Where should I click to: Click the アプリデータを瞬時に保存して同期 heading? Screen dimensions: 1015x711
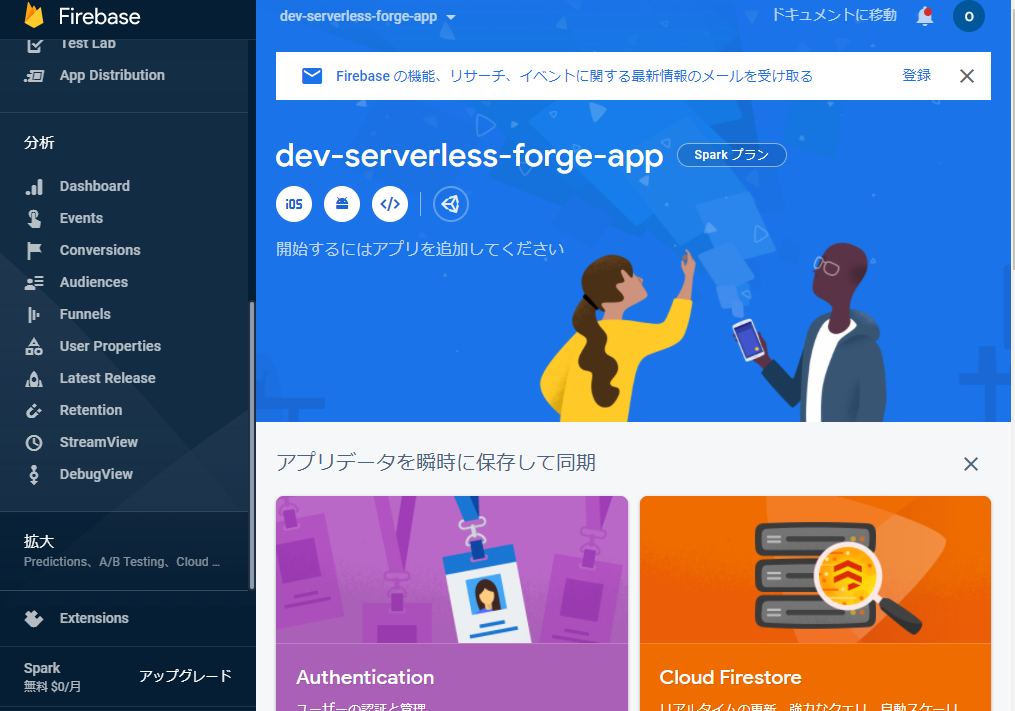coord(436,462)
